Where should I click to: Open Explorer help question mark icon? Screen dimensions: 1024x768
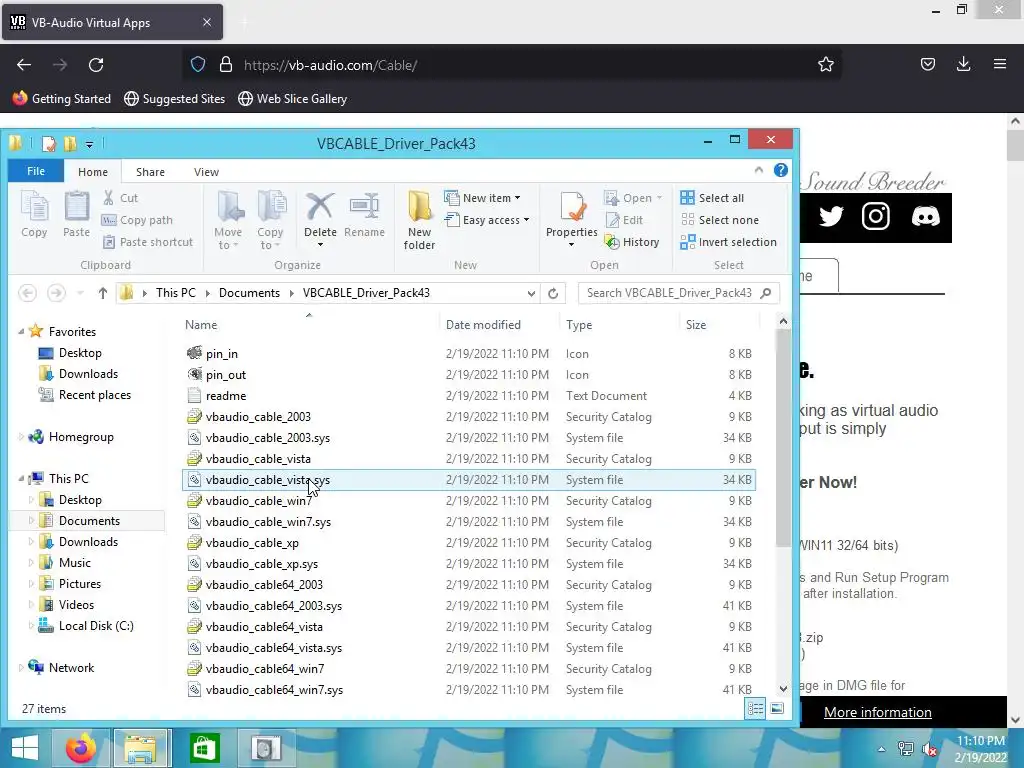tap(780, 170)
